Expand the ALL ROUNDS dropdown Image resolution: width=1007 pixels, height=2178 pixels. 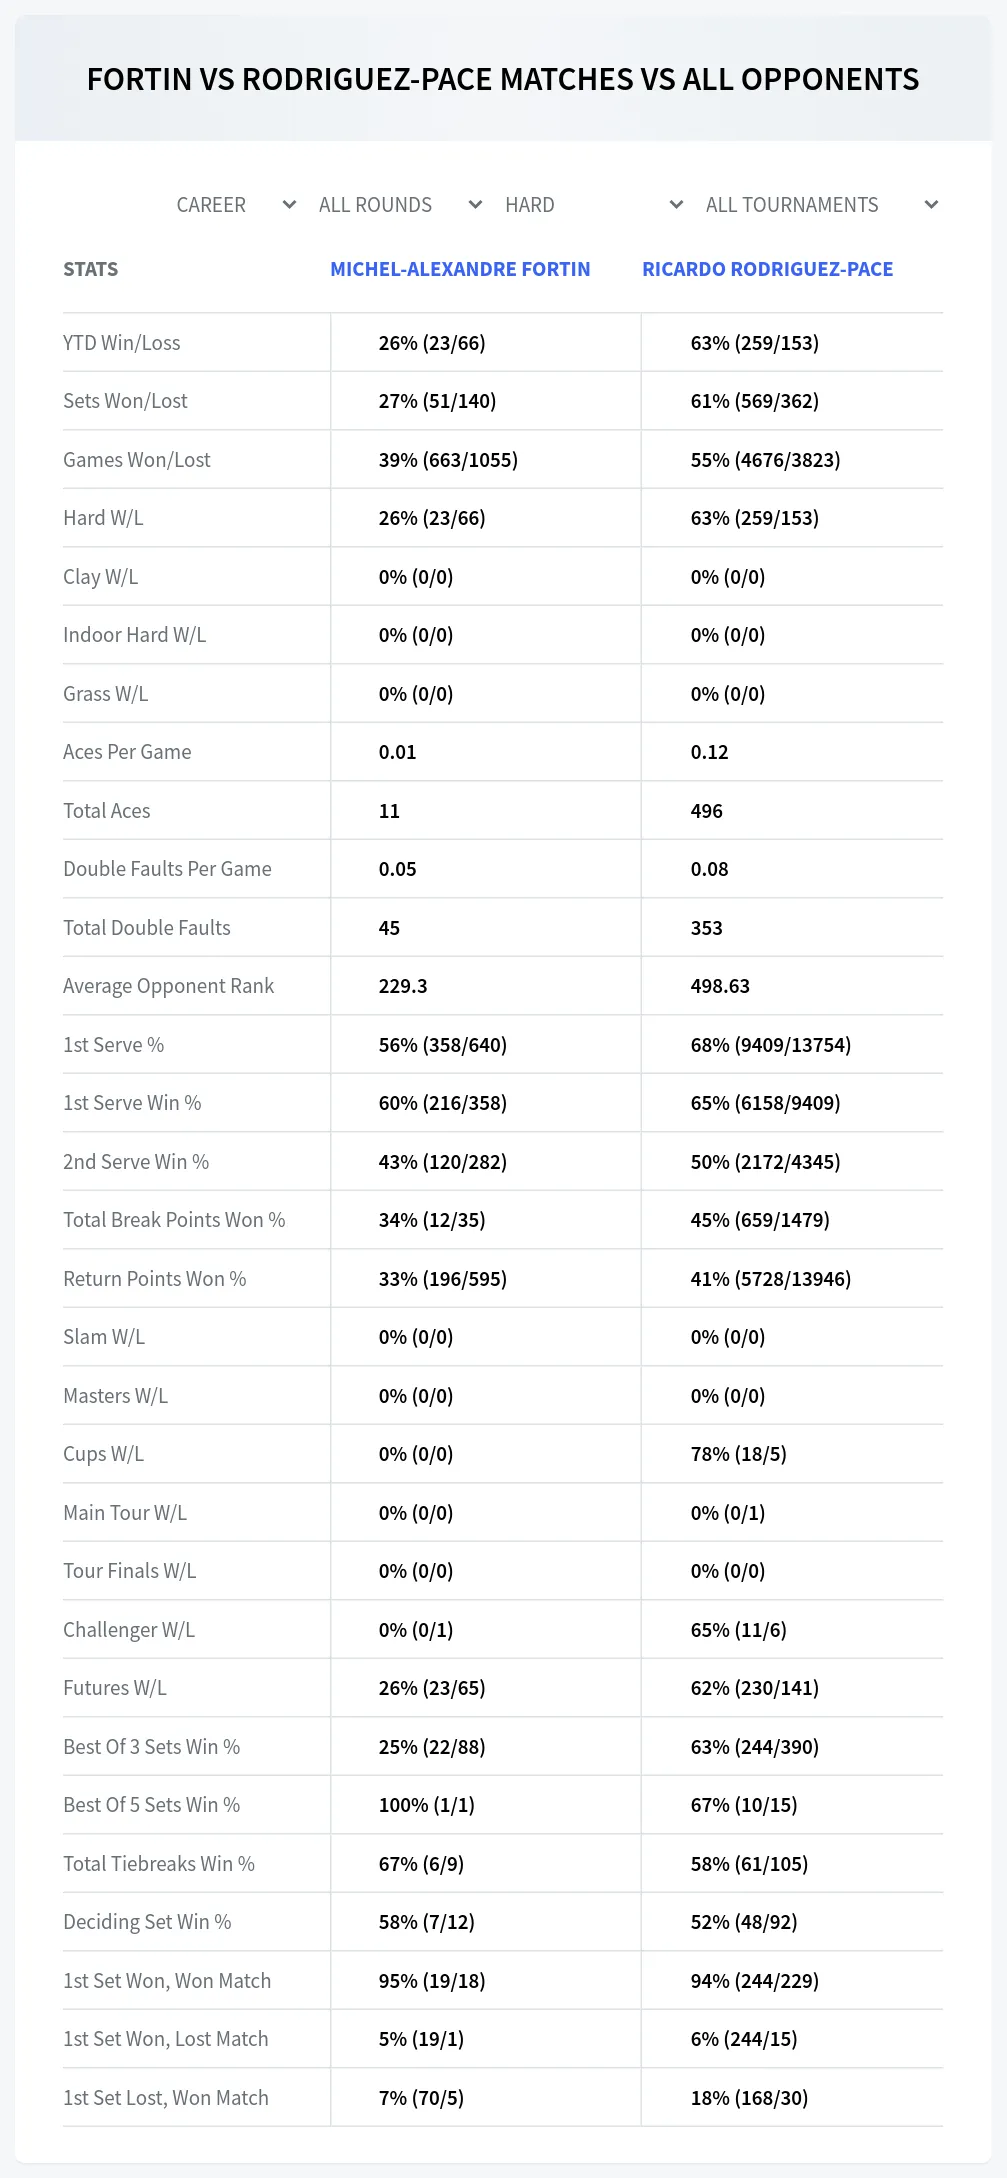(400, 205)
